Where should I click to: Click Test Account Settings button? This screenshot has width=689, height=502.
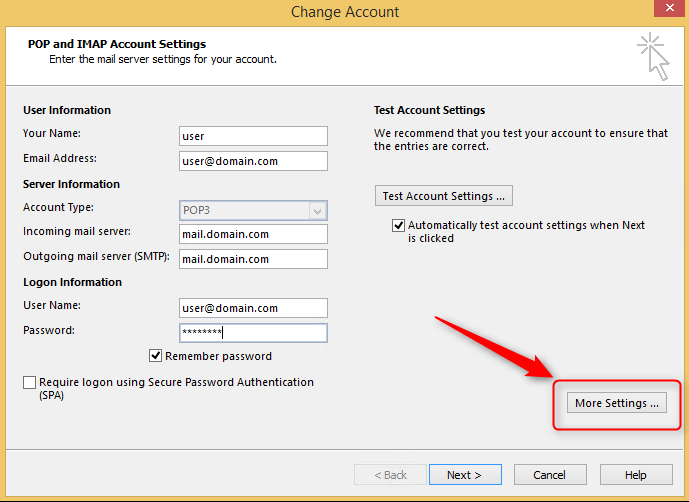tap(443, 196)
